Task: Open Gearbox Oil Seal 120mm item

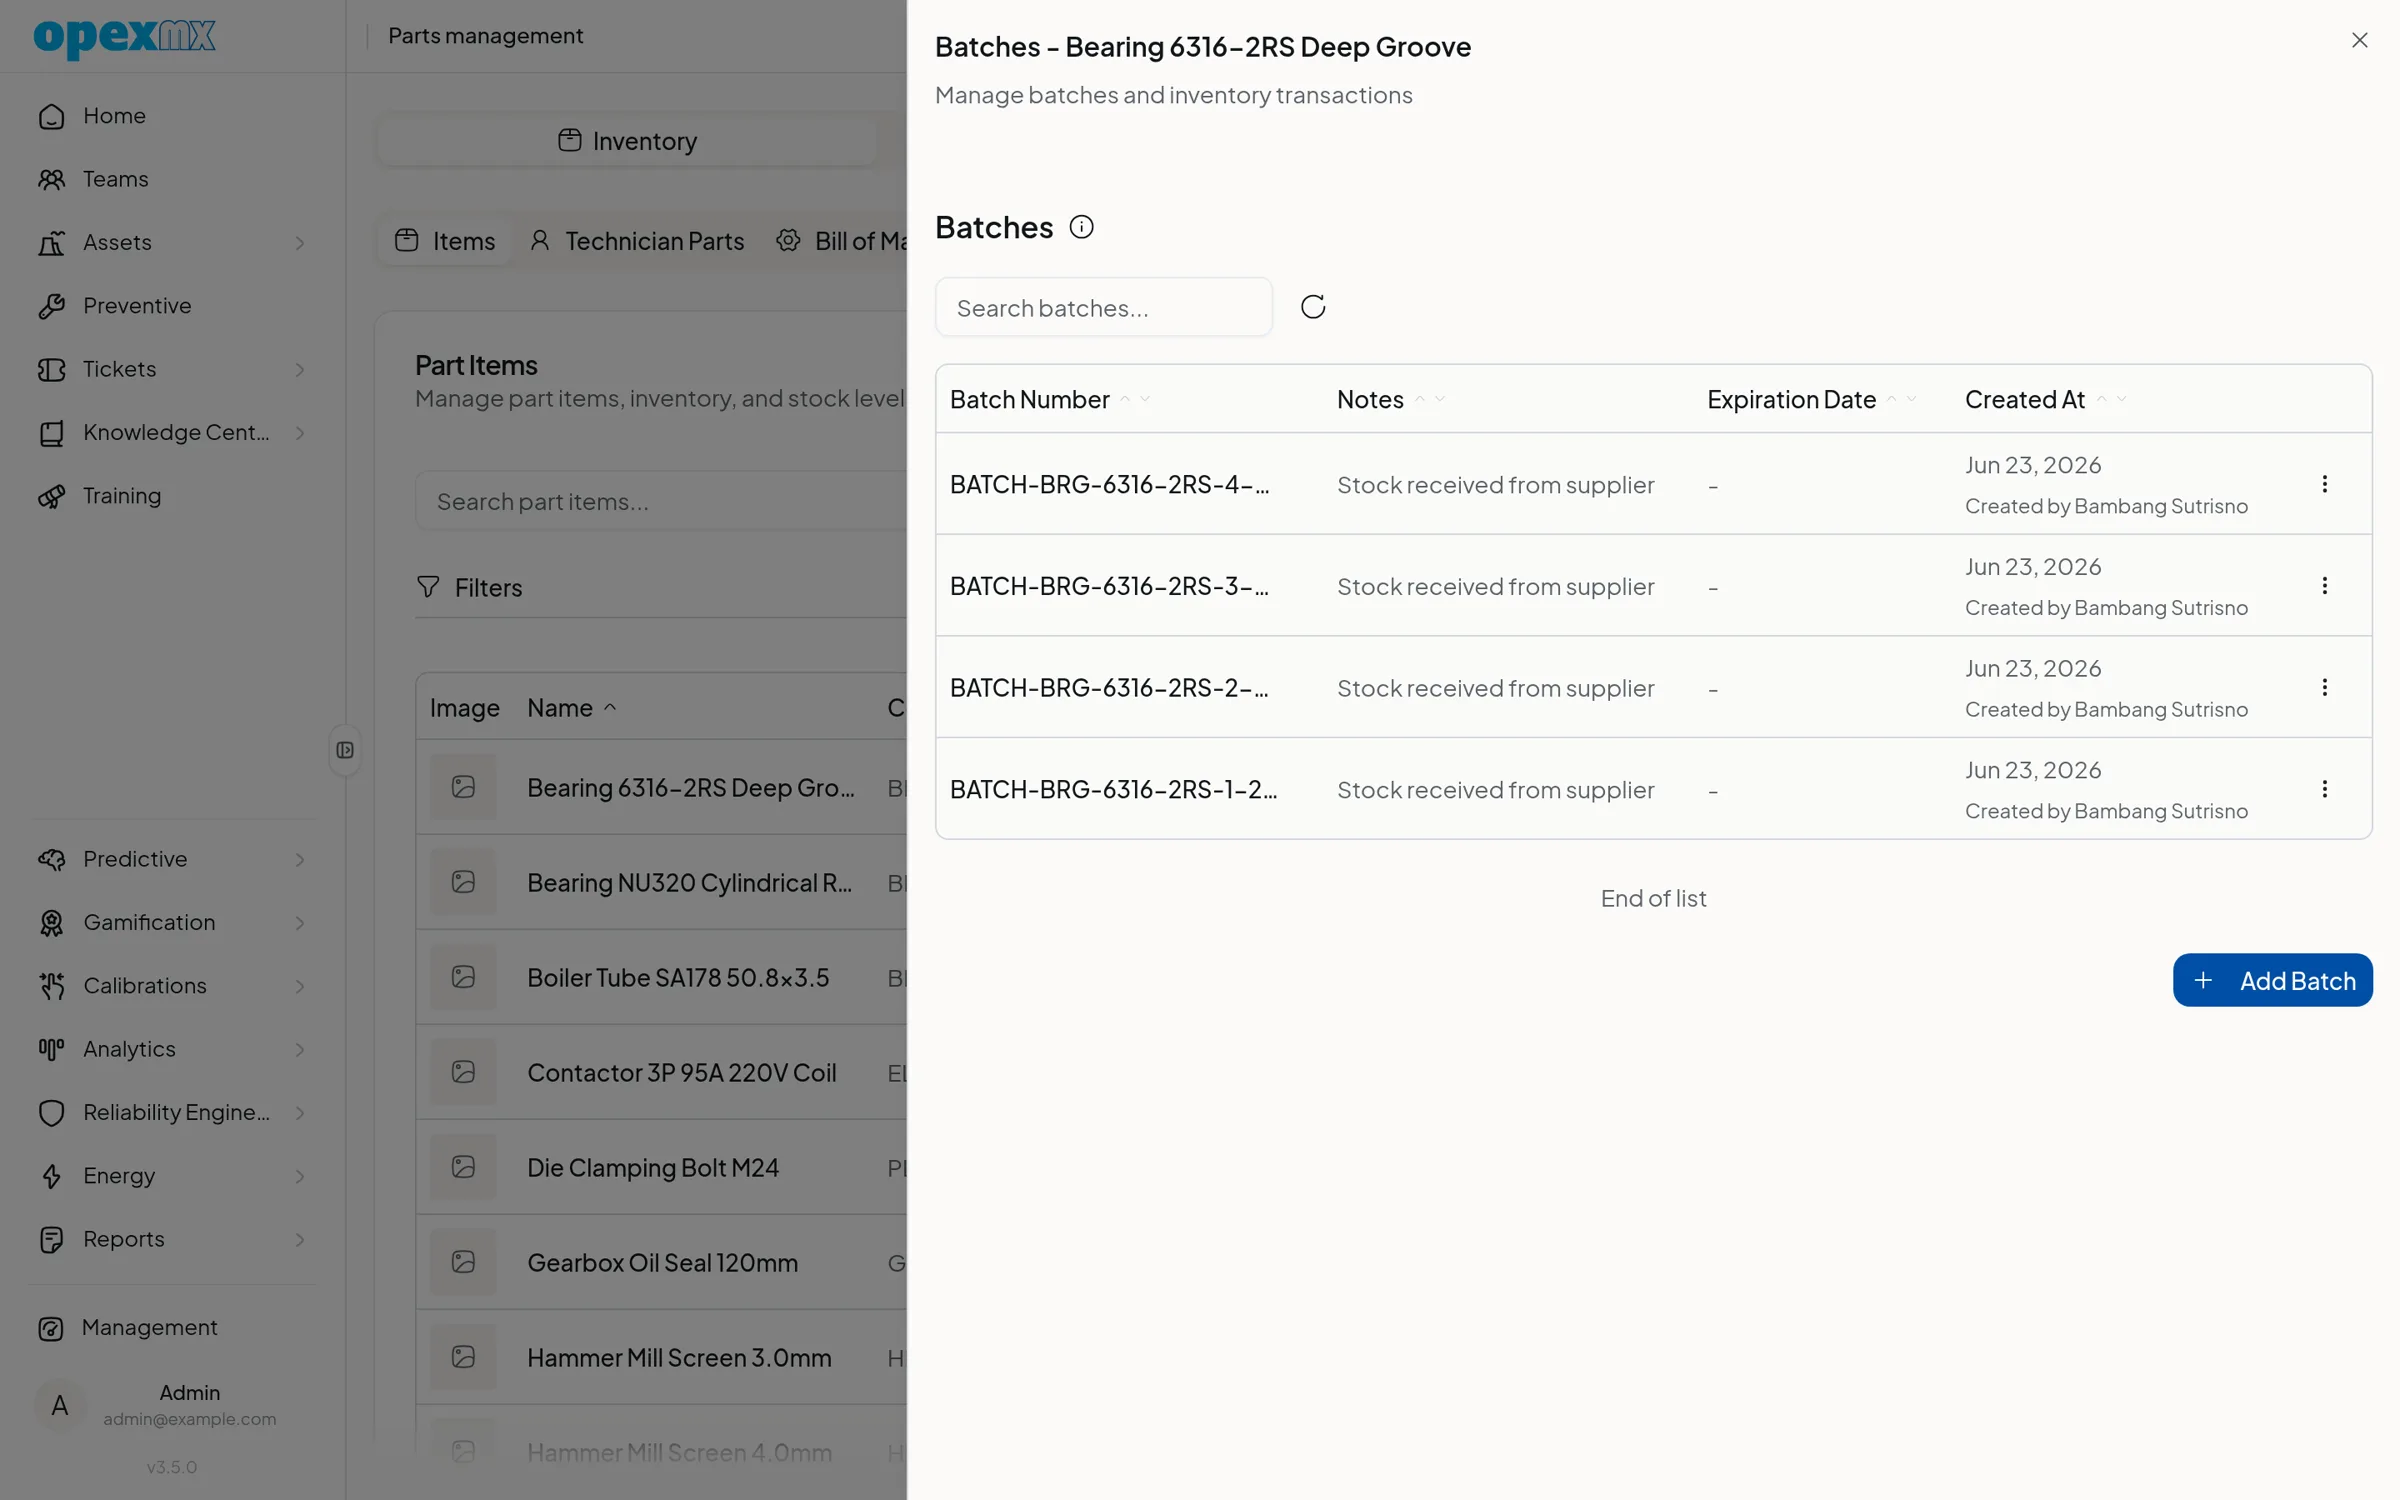Action: (661, 1262)
